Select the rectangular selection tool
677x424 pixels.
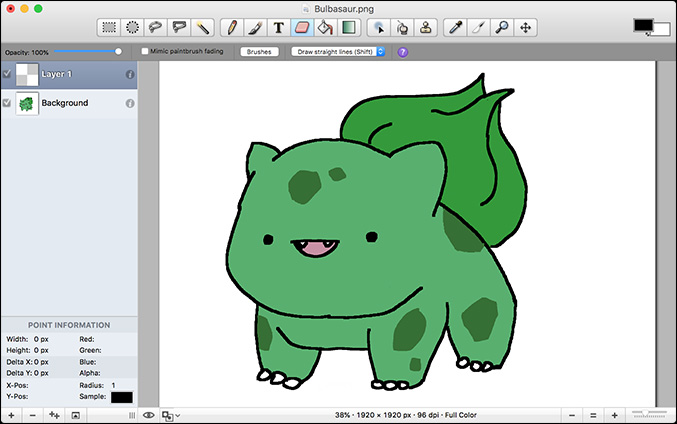point(109,28)
